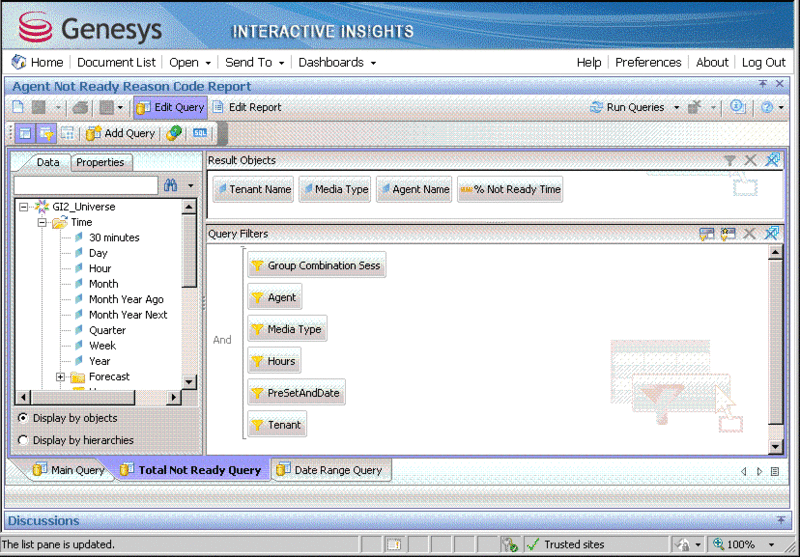Image resolution: width=800 pixels, height=557 pixels.
Task: Click the purge data icon
Action: [x=694, y=107]
